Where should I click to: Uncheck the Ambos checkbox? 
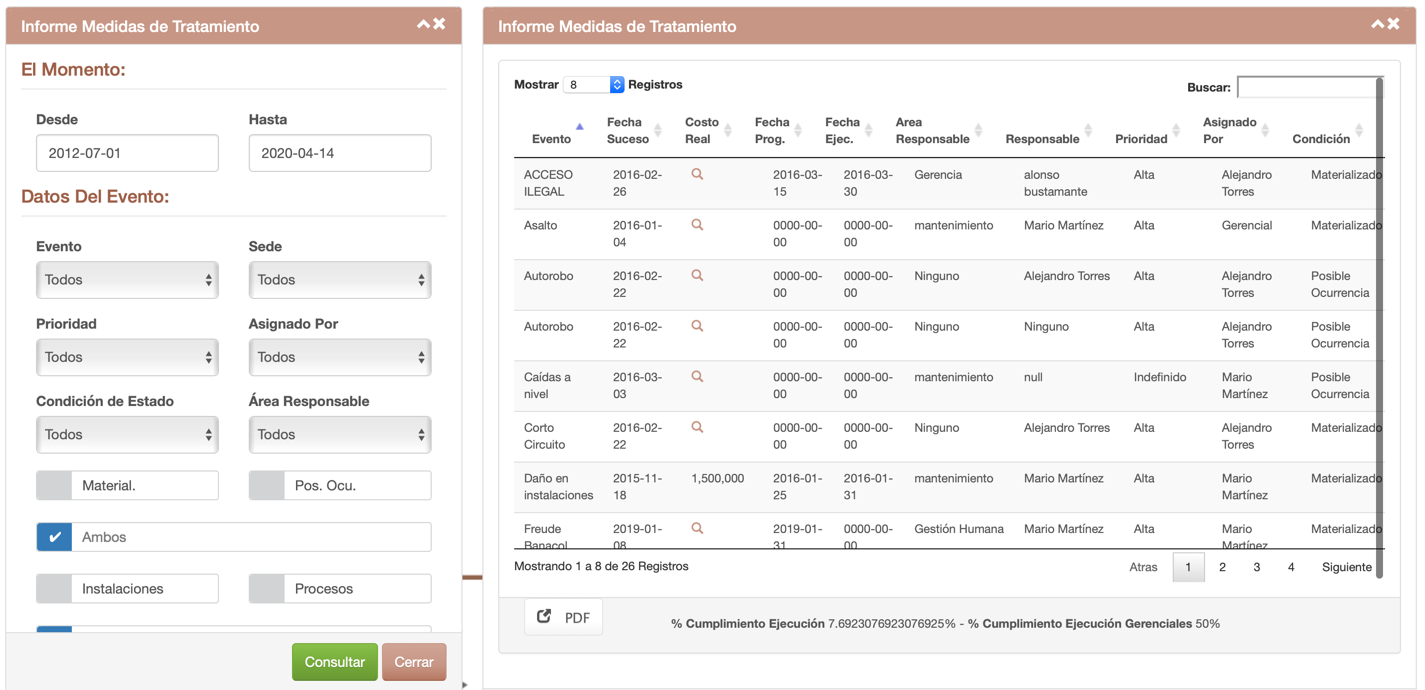point(54,537)
